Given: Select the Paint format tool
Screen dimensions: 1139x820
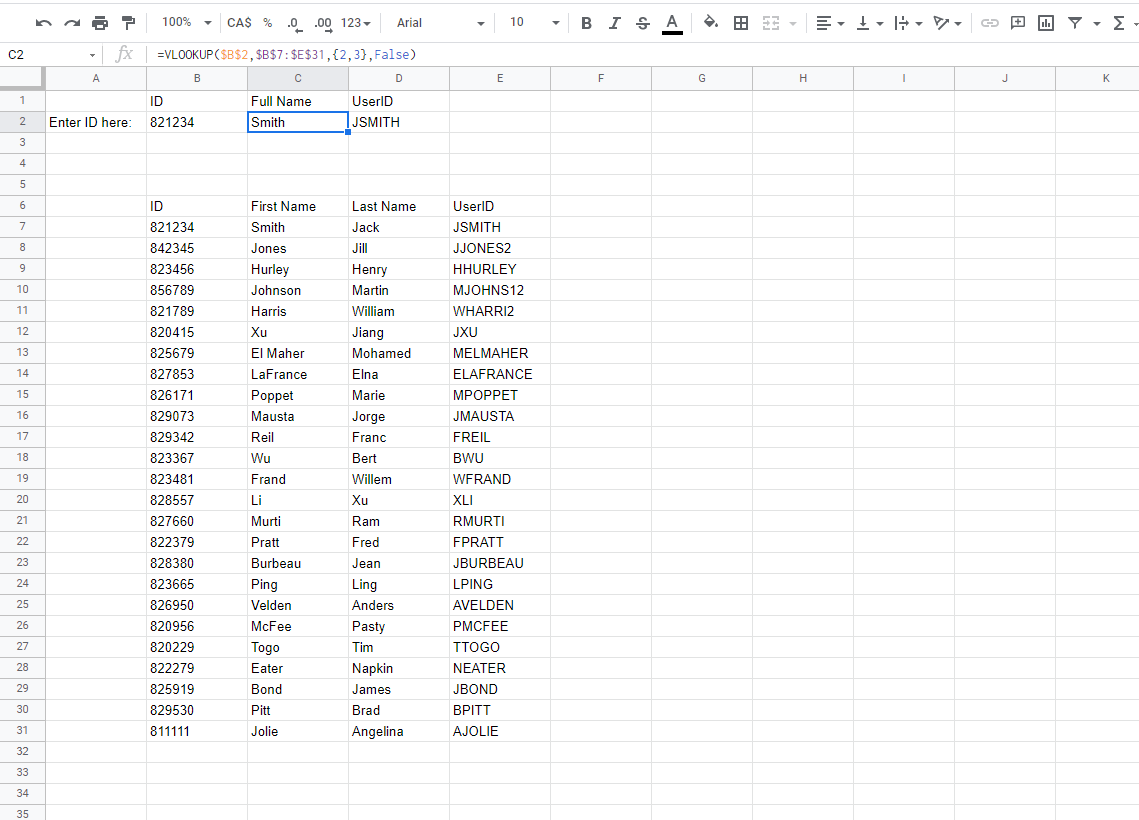Looking at the screenshot, I should pyautogui.click(x=128, y=22).
